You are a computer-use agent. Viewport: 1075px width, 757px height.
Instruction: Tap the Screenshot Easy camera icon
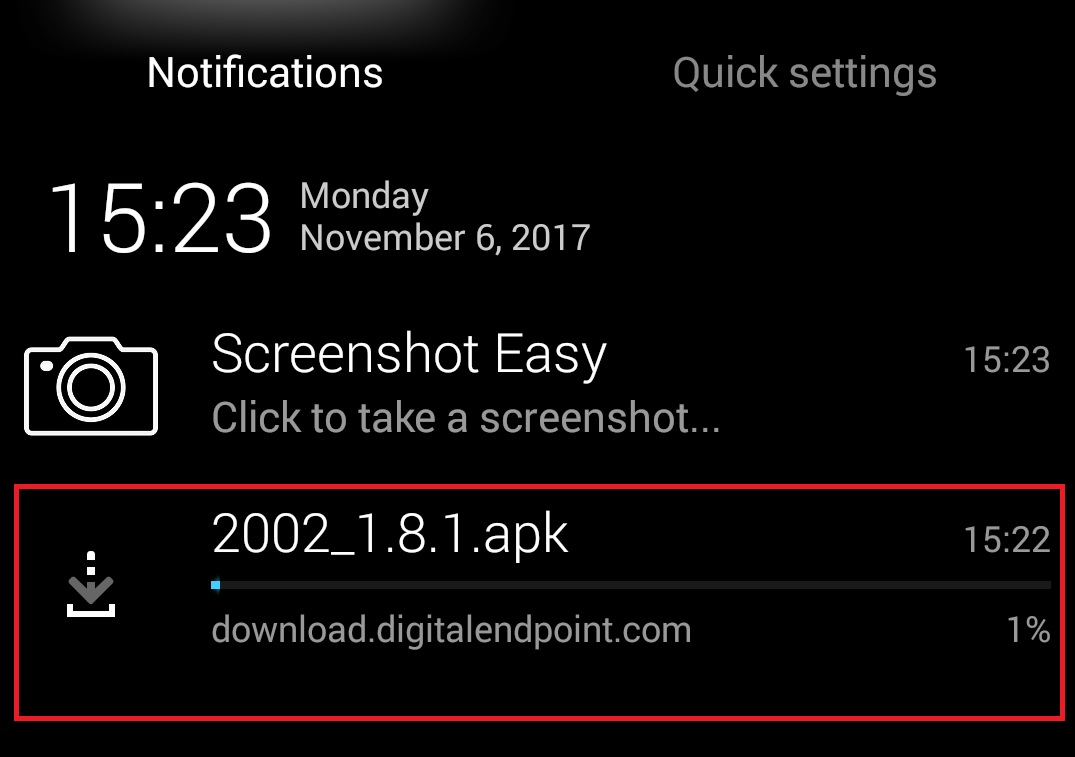[x=91, y=385]
